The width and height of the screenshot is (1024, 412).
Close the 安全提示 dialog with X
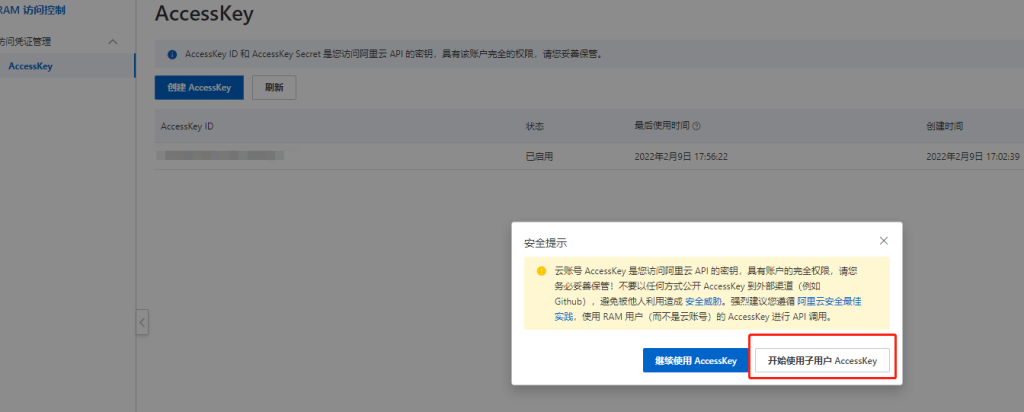click(x=884, y=240)
